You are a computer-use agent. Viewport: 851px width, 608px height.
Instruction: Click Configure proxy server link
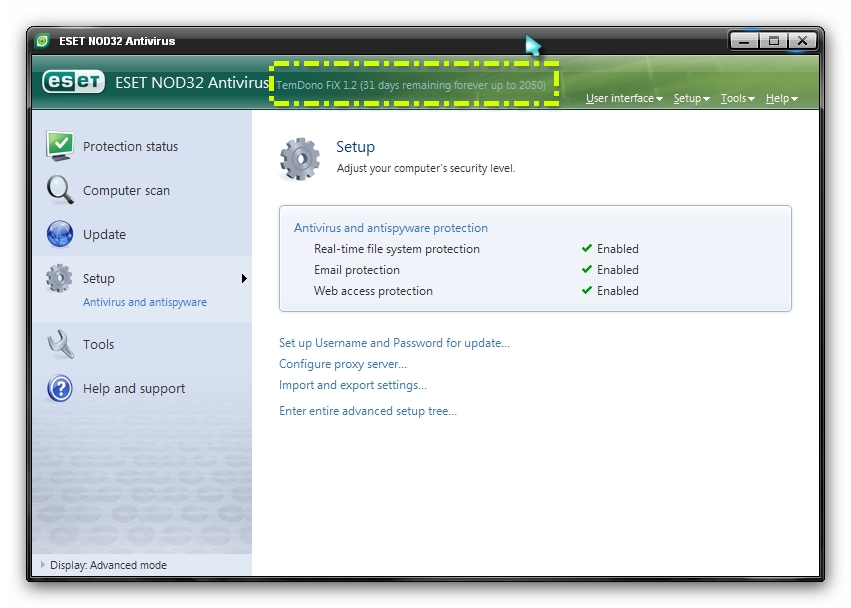[342, 364]
